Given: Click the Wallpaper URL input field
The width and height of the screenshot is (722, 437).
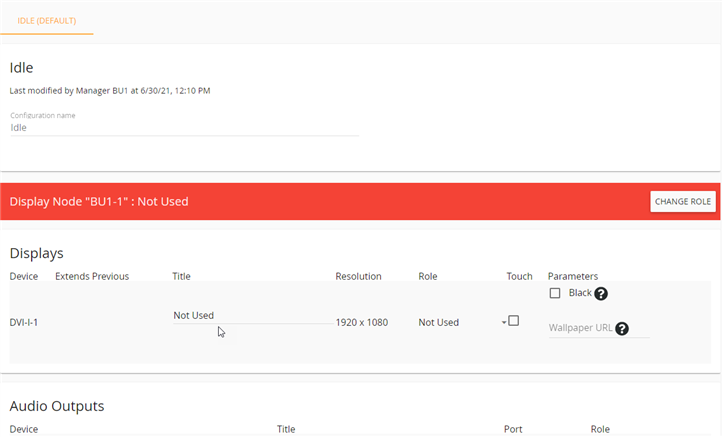Looking at the screenshot, I should pyautogui.click(x=580, y=328).
